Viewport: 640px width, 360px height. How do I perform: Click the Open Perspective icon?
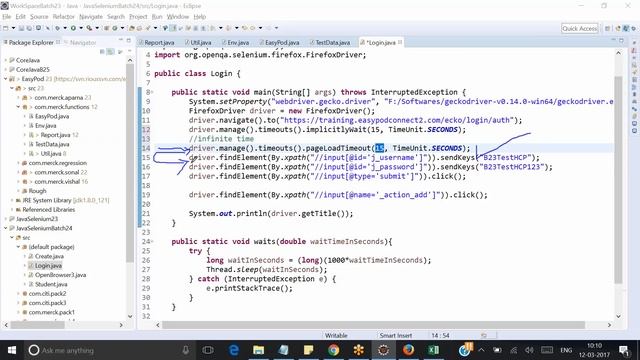tap(607, 28)
